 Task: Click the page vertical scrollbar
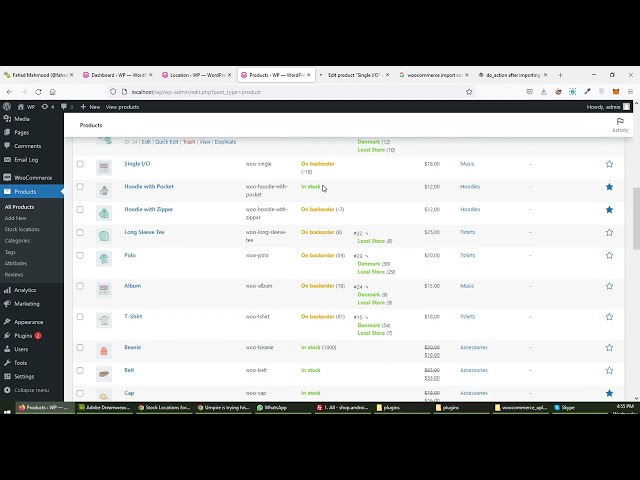point(636,218)
